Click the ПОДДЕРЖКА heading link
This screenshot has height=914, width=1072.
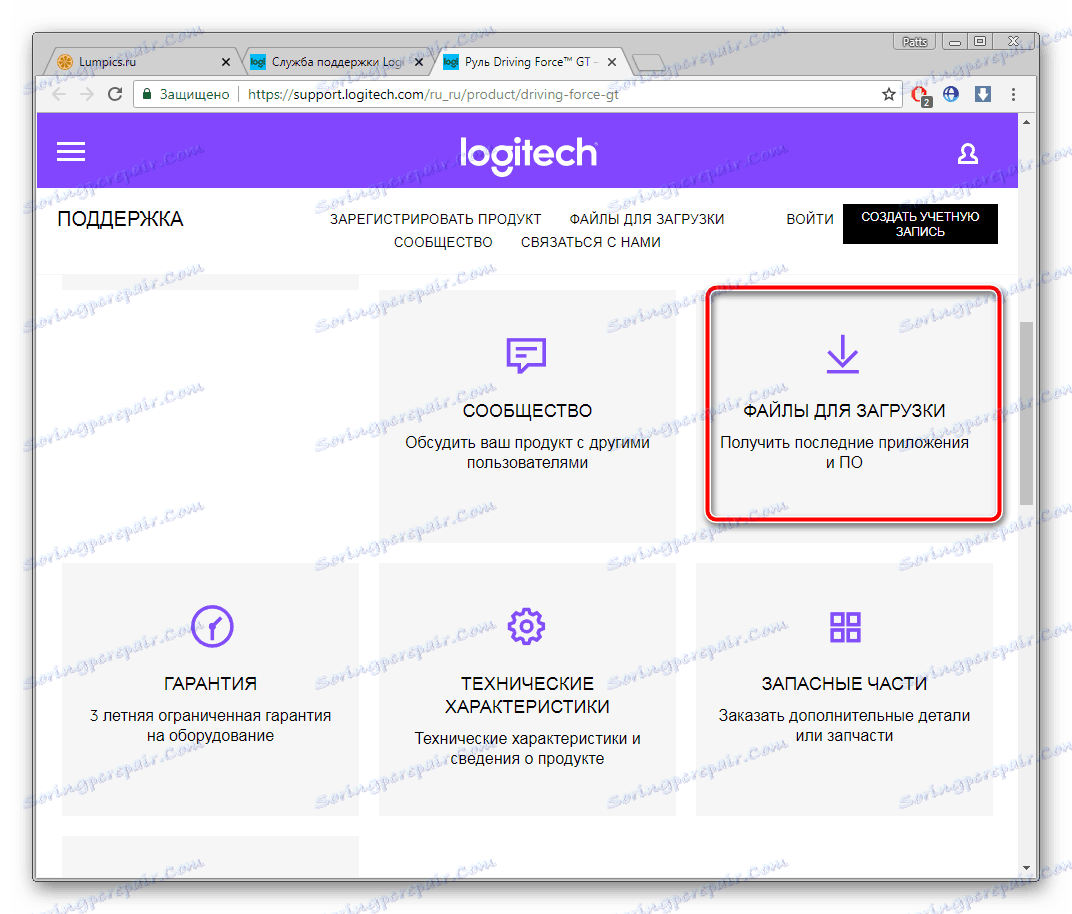click(x=120, y=219)
